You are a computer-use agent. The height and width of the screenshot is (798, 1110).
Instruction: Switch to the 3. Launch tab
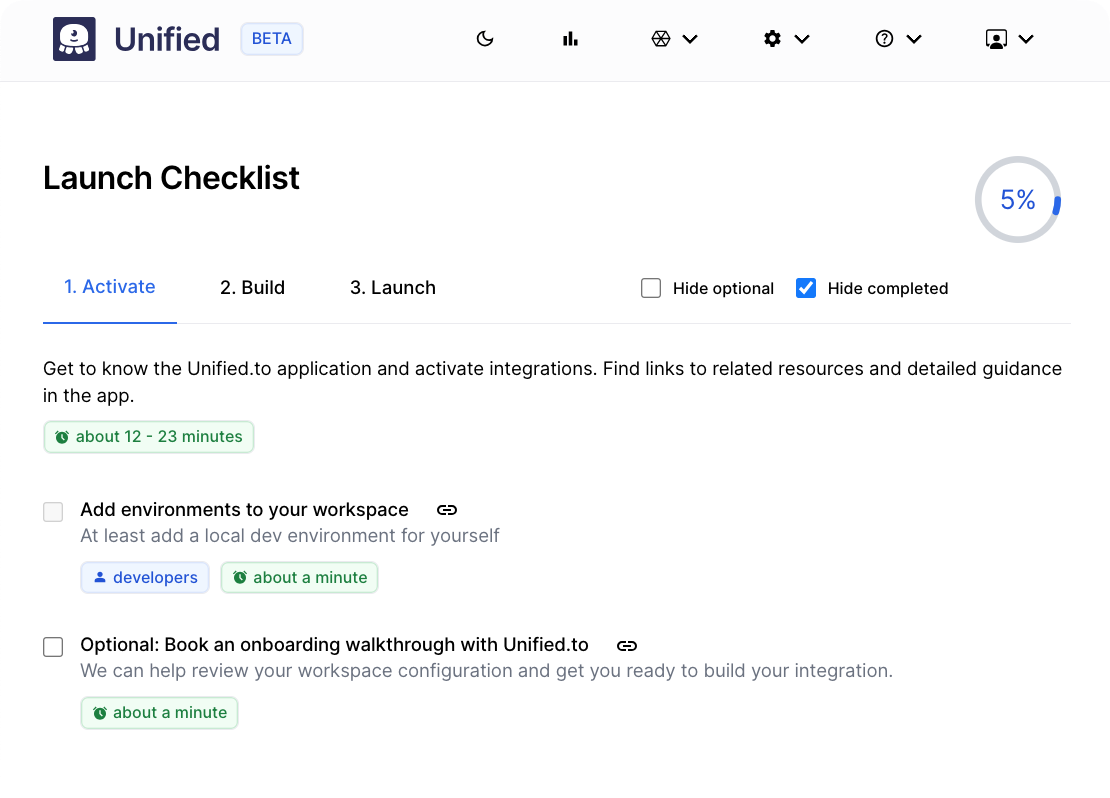[x=393, y=288]
